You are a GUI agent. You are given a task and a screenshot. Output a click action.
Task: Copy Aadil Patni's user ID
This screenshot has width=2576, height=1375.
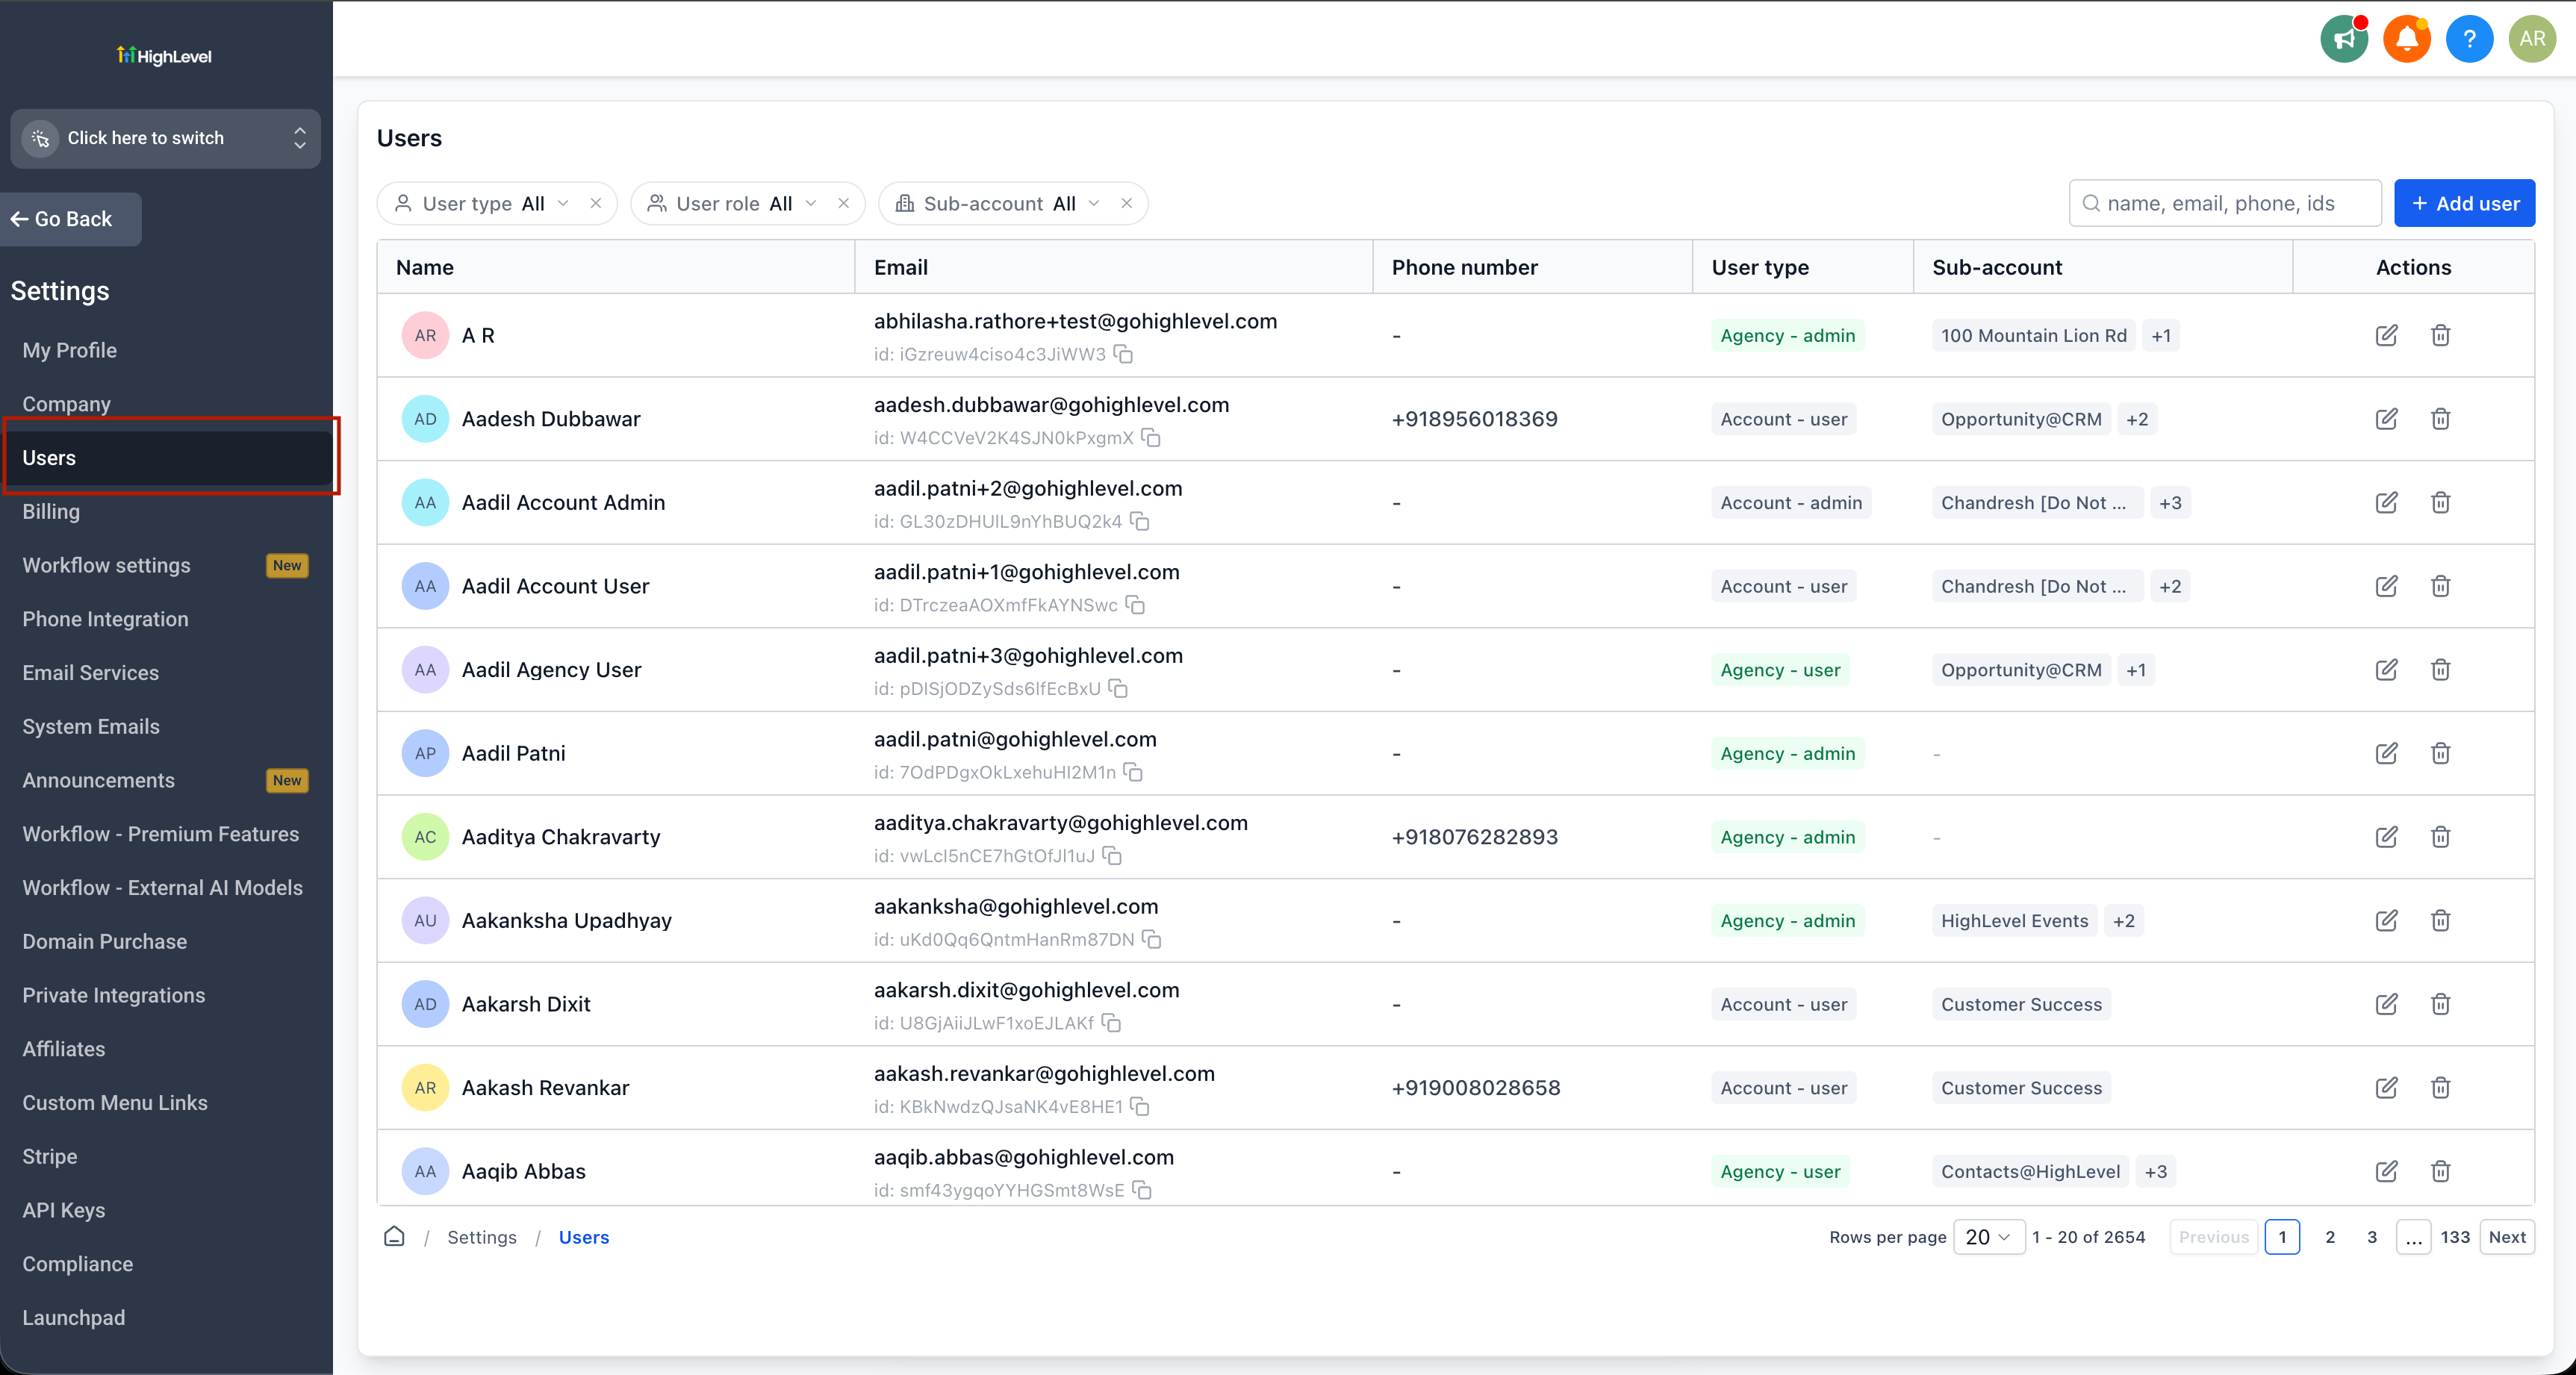pyautogui.click(x=1133, y=772)
